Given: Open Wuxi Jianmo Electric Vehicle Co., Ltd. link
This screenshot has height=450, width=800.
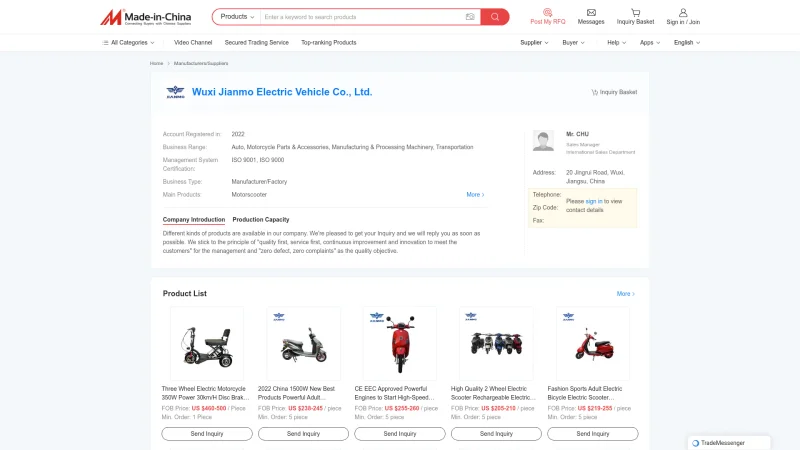Looking at the screenshot, I should 282,92.
